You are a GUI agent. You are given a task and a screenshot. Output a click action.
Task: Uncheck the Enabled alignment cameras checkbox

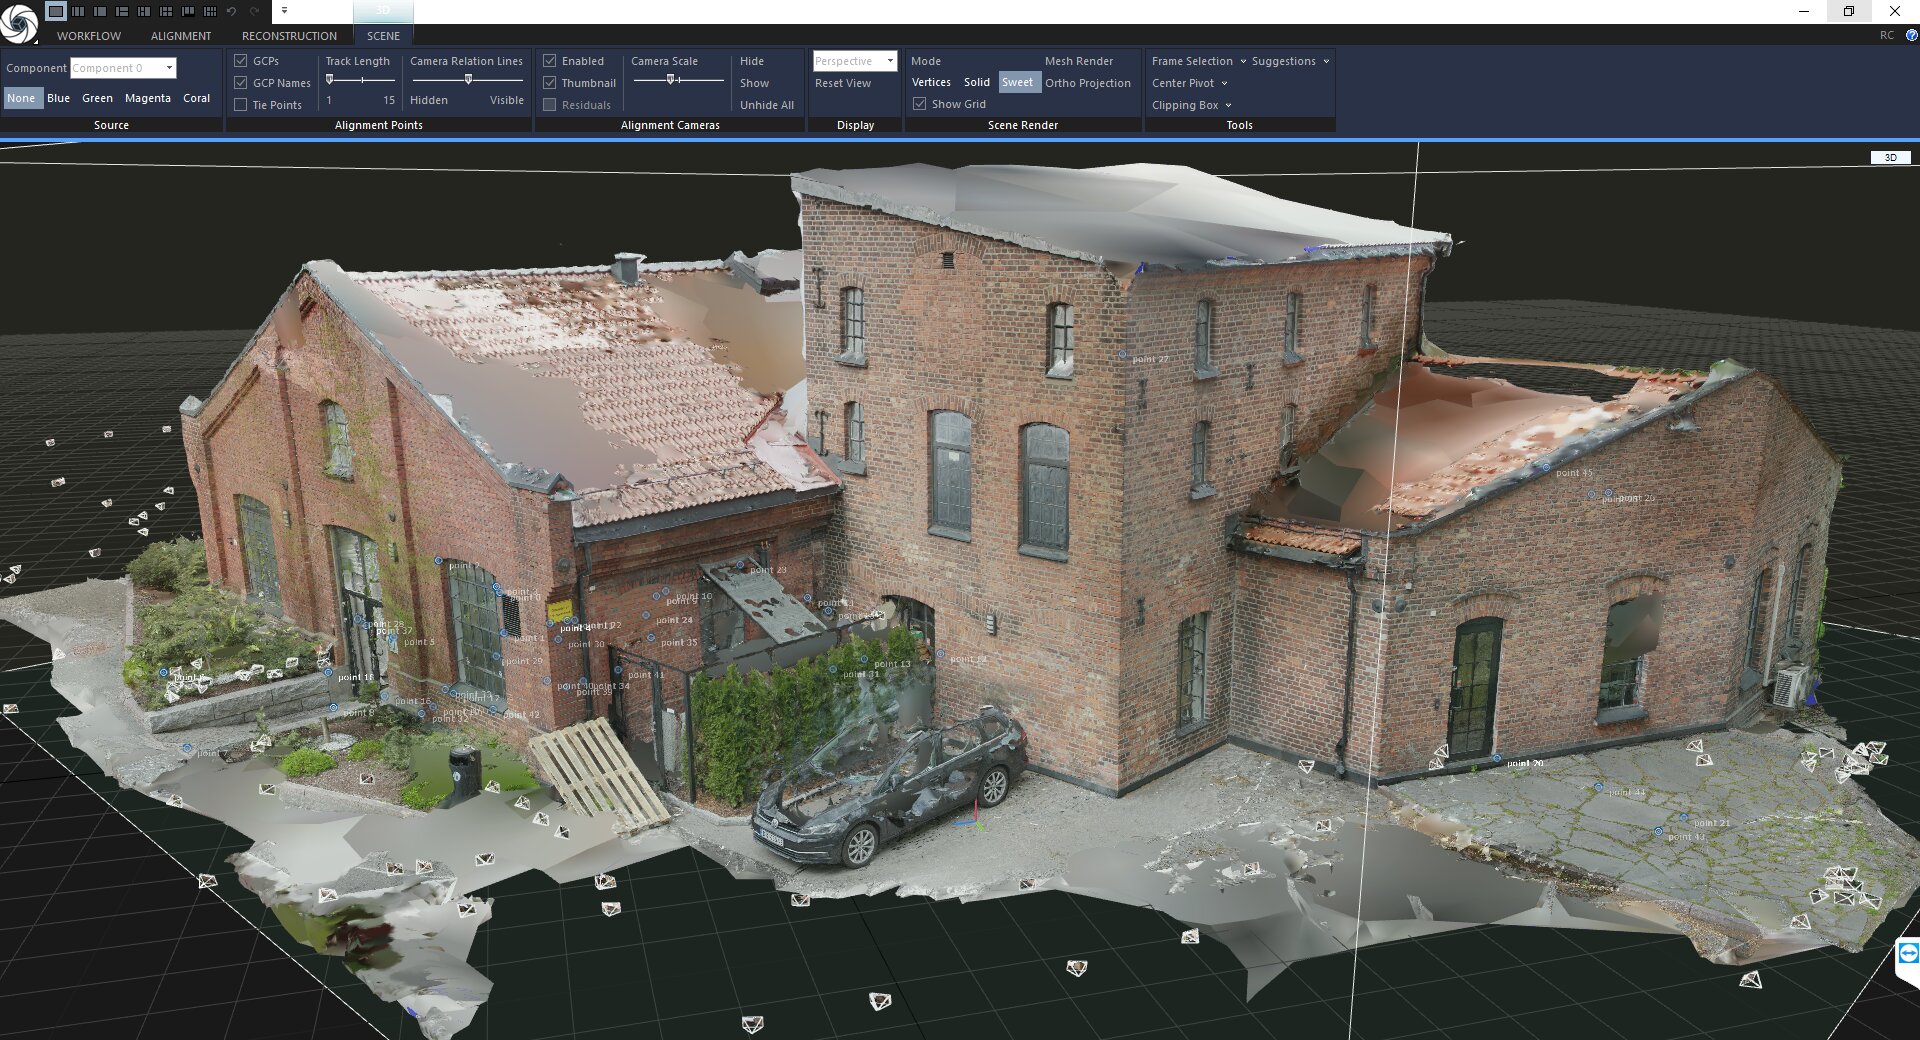point(550,61)
